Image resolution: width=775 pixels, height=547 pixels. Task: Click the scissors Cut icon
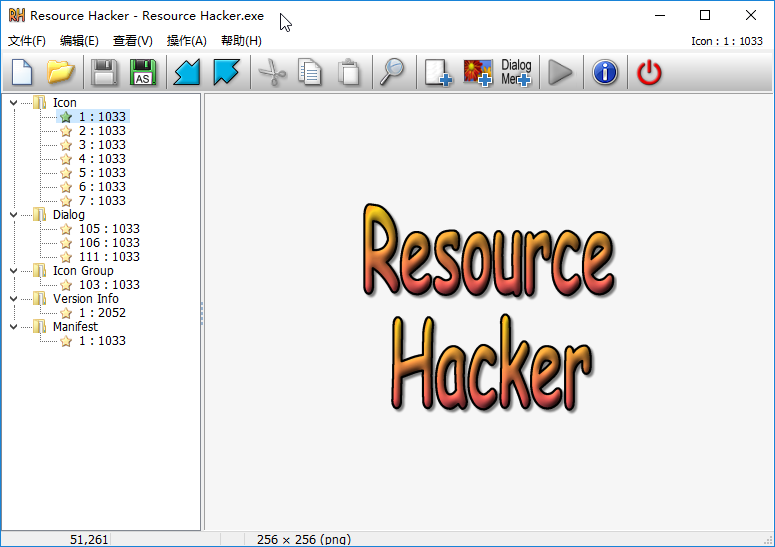(271, 73)
